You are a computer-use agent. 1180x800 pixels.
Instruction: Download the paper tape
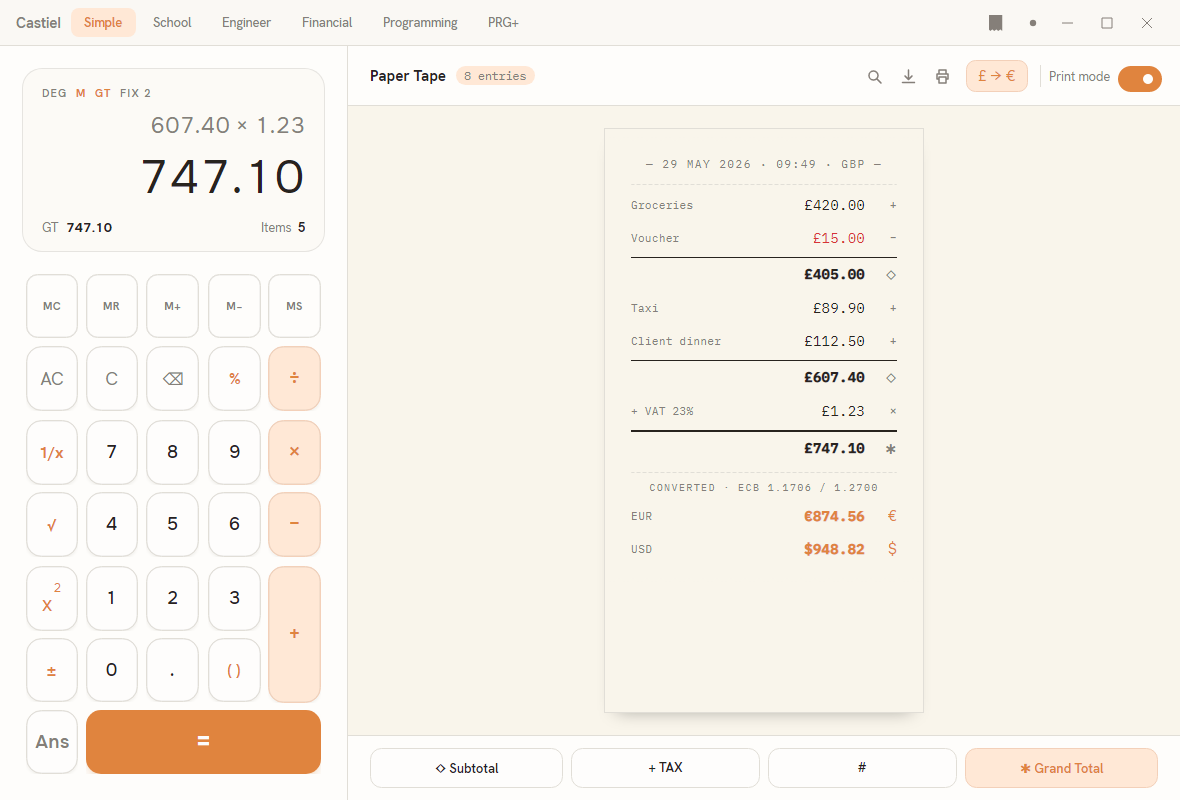[x=908, y=77]
